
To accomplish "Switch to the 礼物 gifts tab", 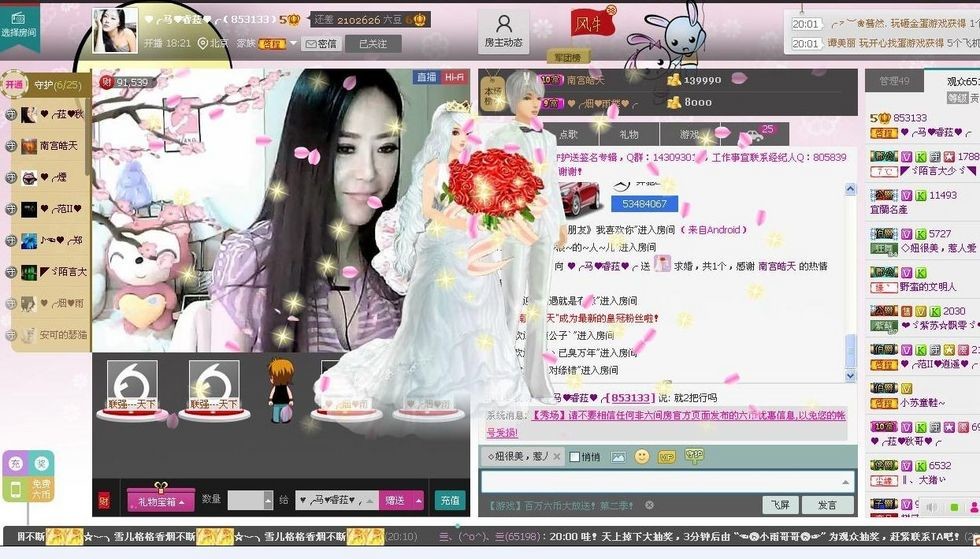I will tap(628, 134).
